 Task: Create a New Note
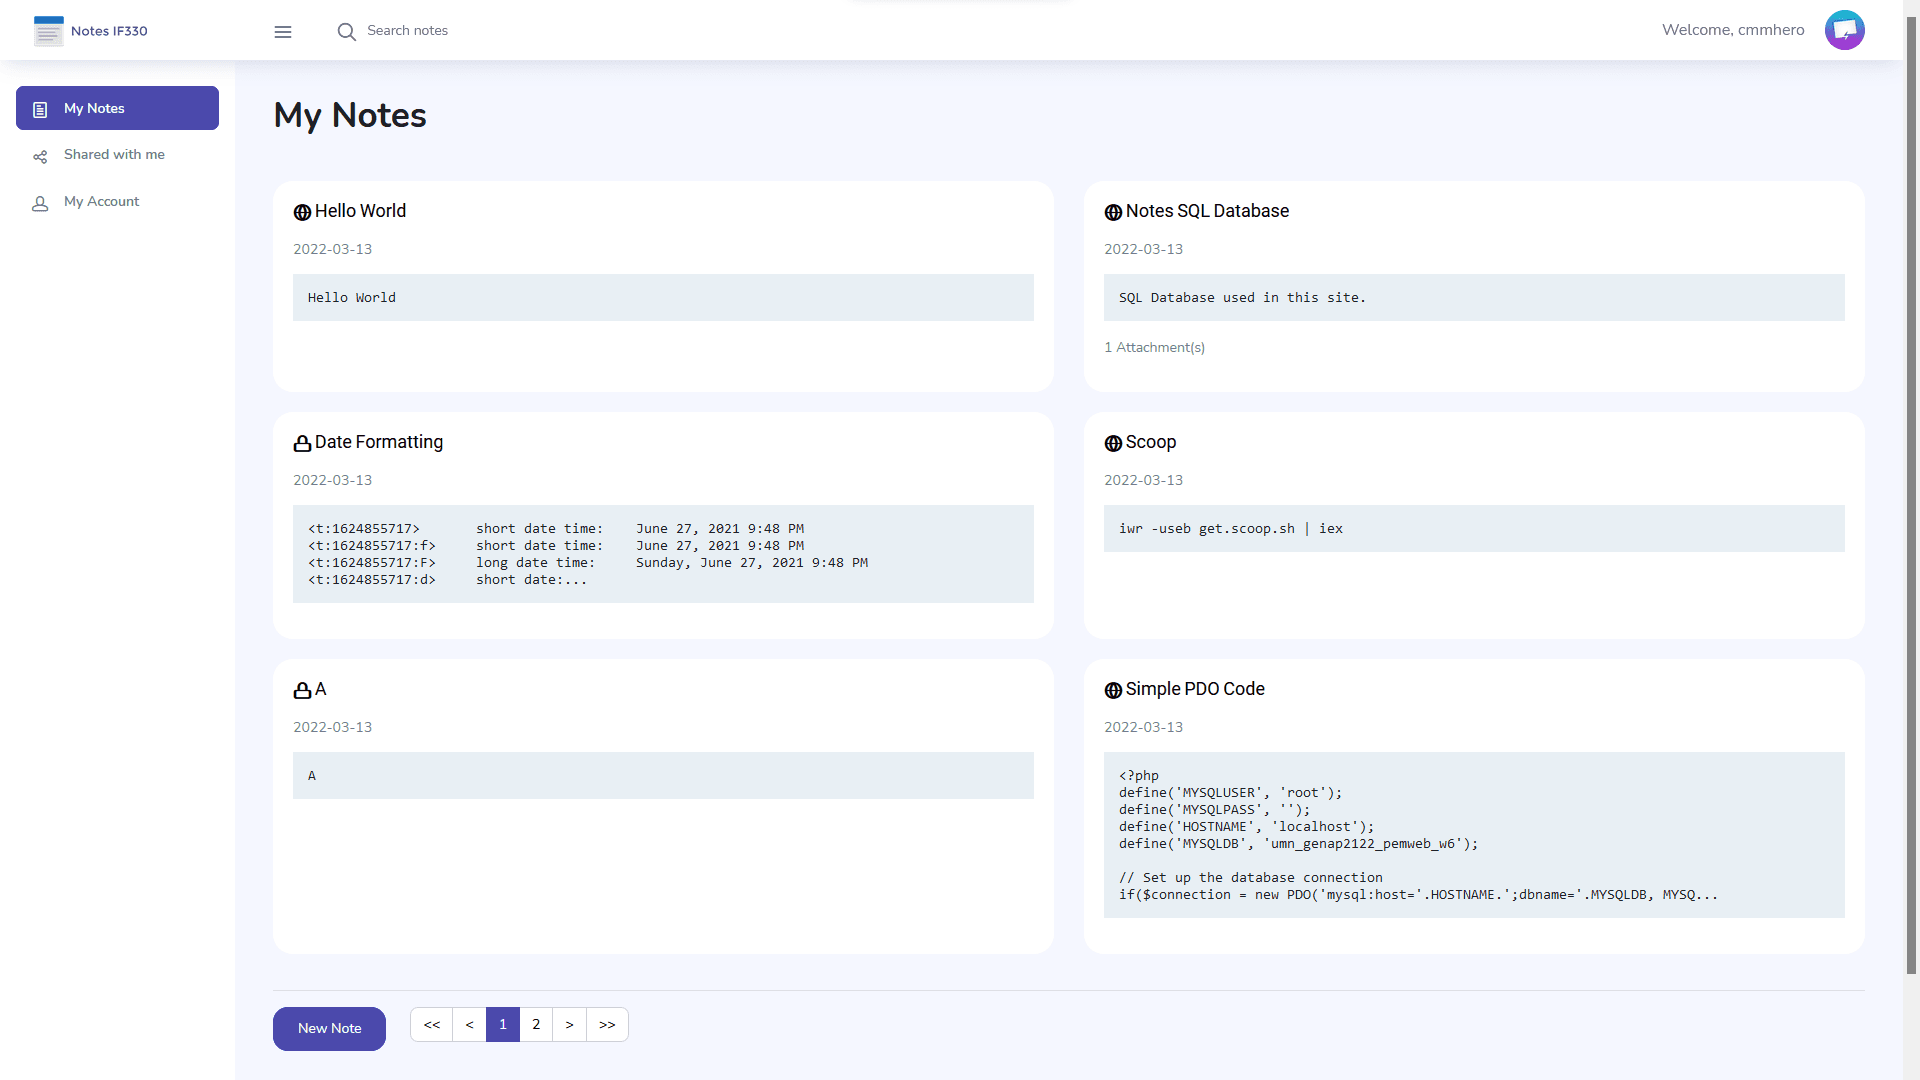tap(328, 1028)
